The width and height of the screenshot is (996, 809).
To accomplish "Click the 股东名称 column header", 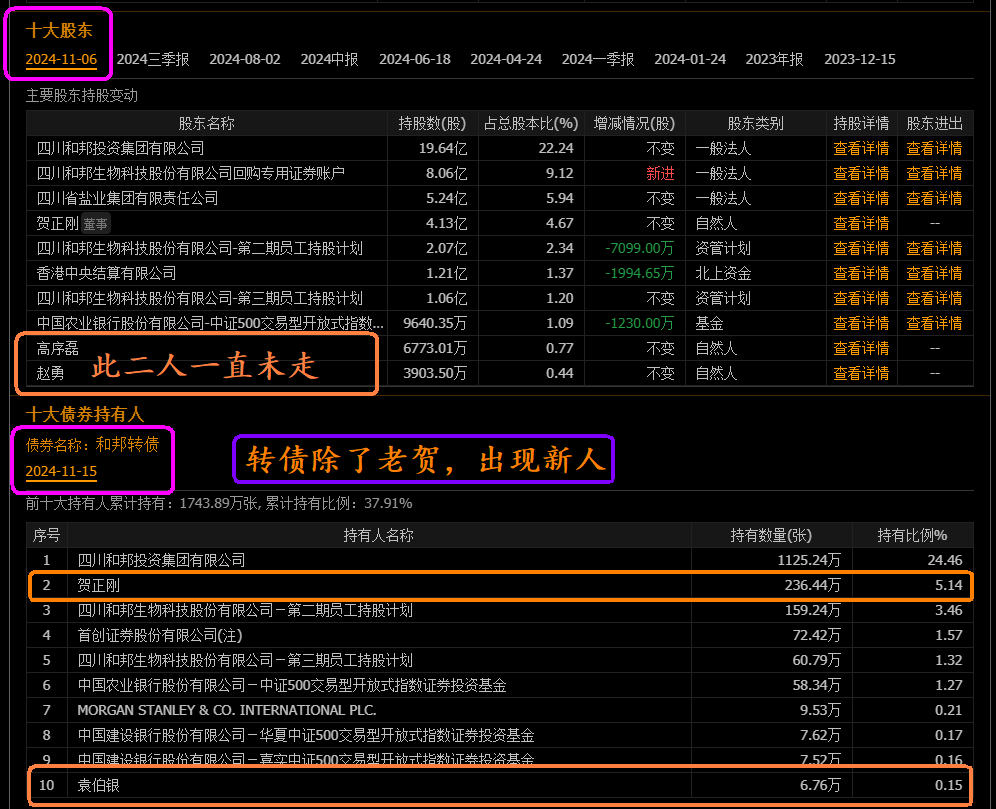I will 206,123.
